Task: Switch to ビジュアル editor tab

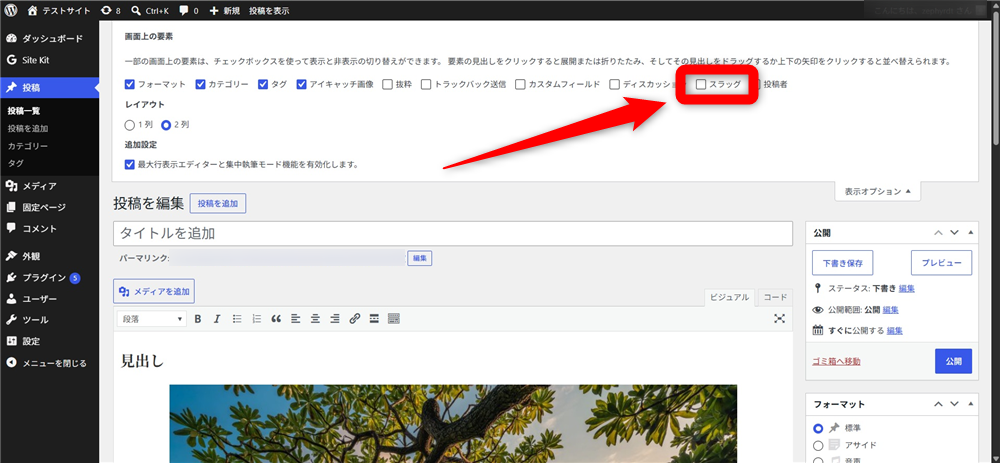Action: [x=730, y=297]
